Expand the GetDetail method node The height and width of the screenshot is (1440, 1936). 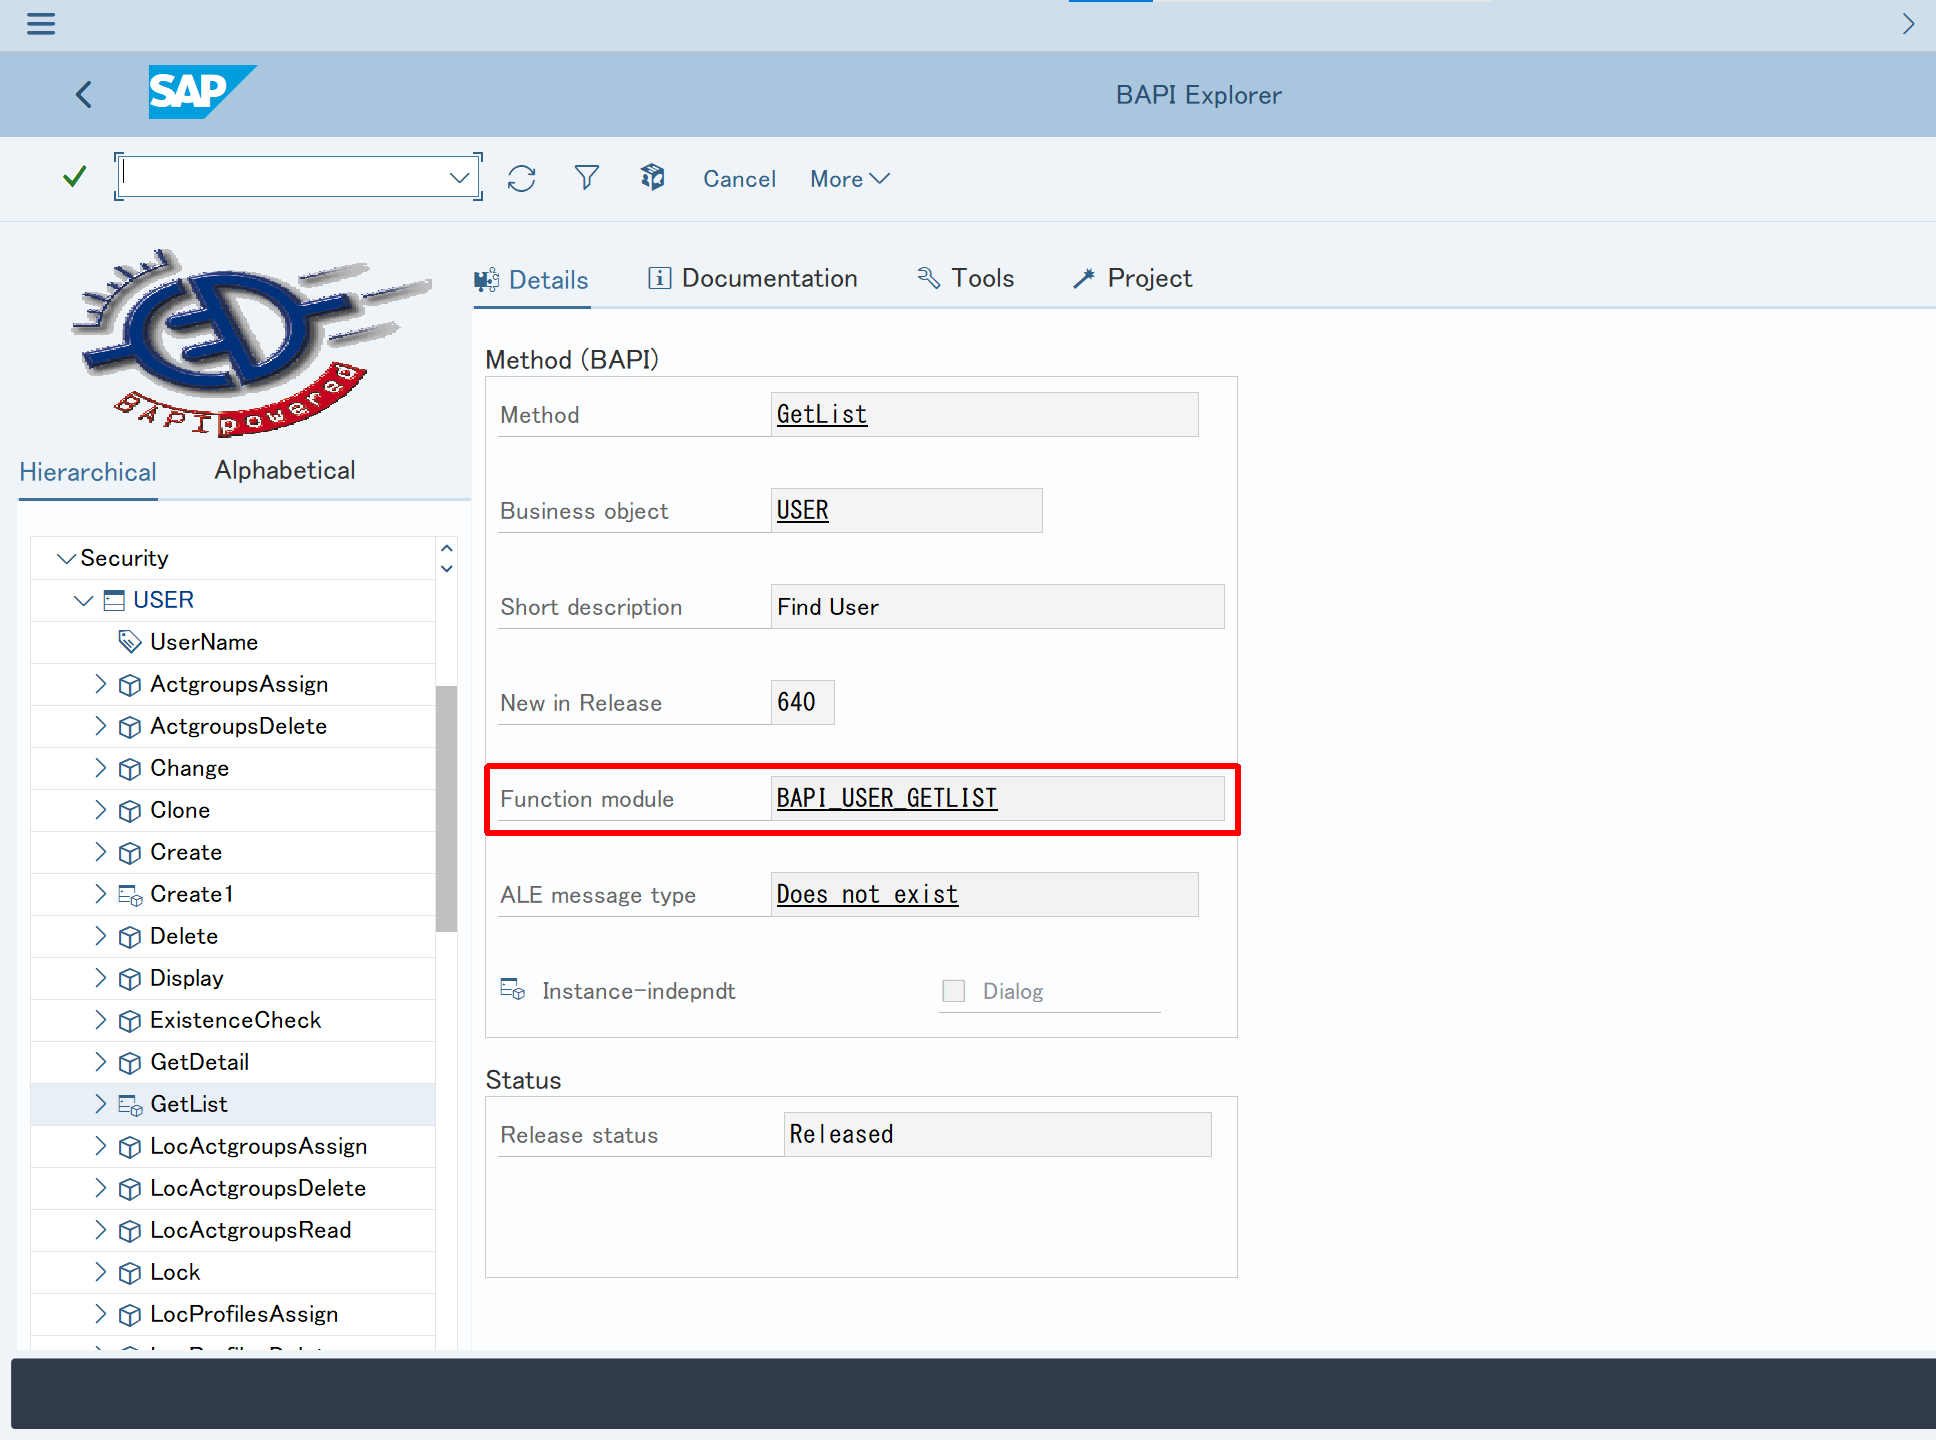point(100,1062)
